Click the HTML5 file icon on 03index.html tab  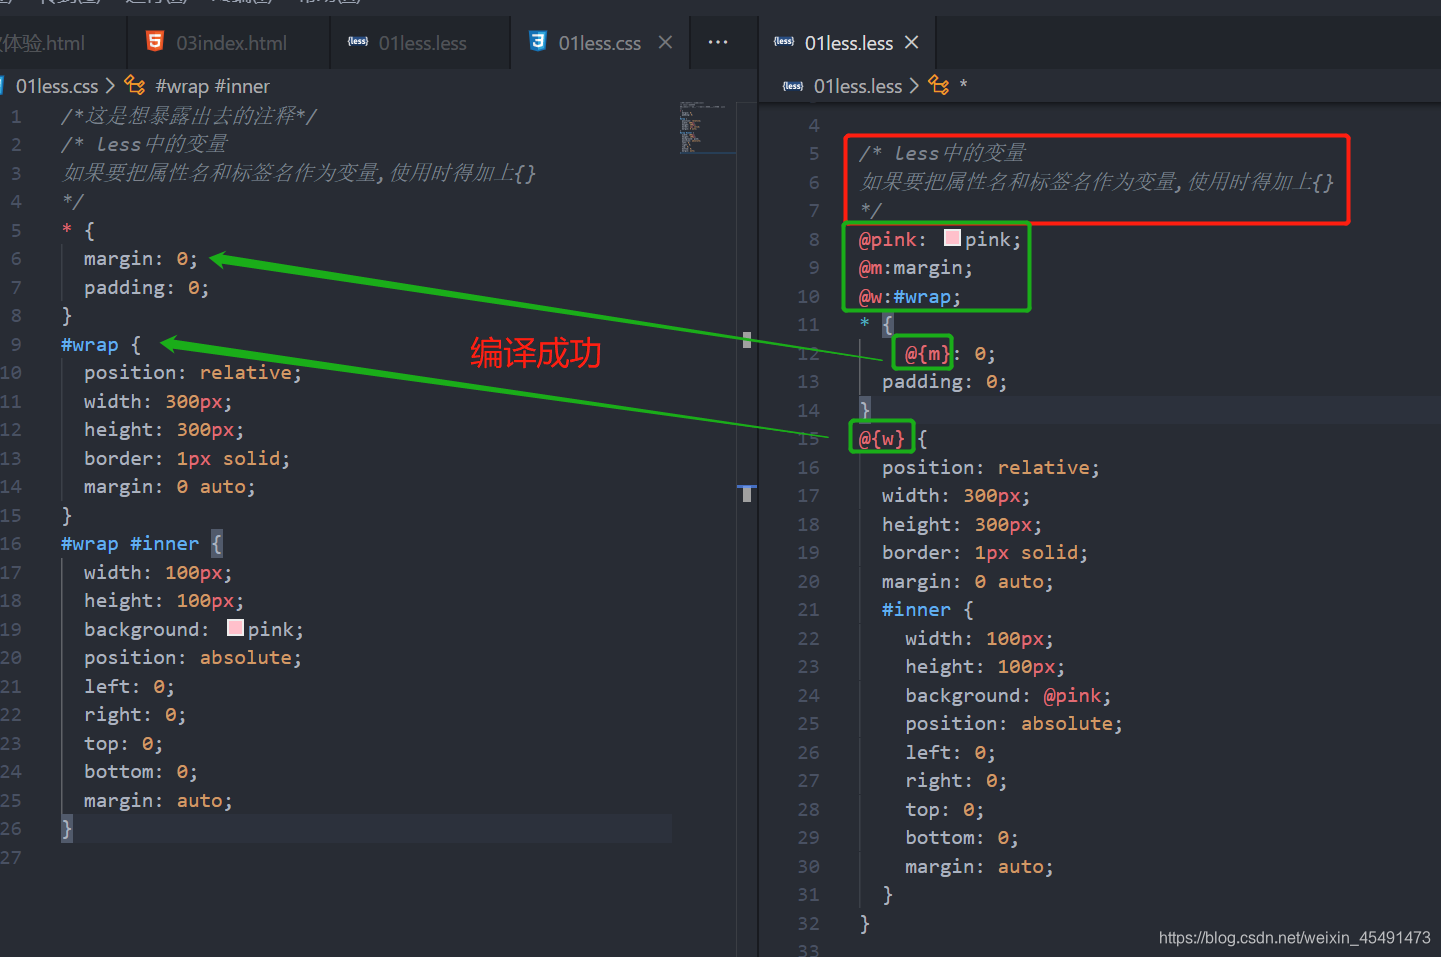(x=154, y=41)
